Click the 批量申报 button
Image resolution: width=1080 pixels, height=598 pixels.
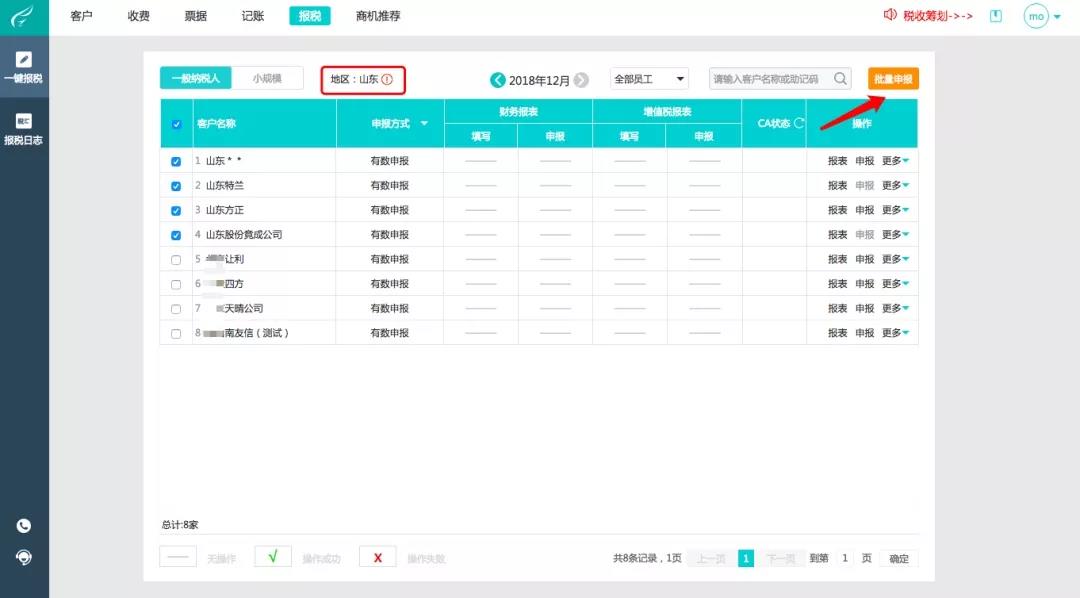point(893,79)
